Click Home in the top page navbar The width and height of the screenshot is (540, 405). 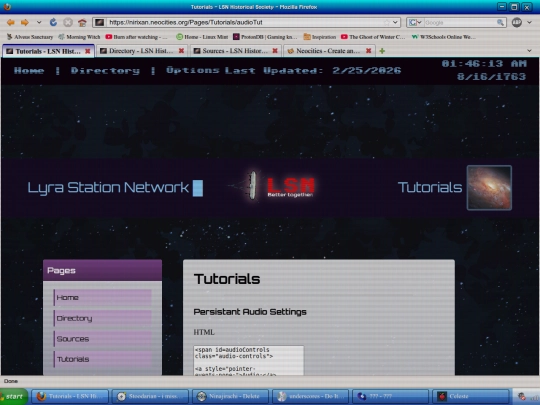tap(29, 71)
